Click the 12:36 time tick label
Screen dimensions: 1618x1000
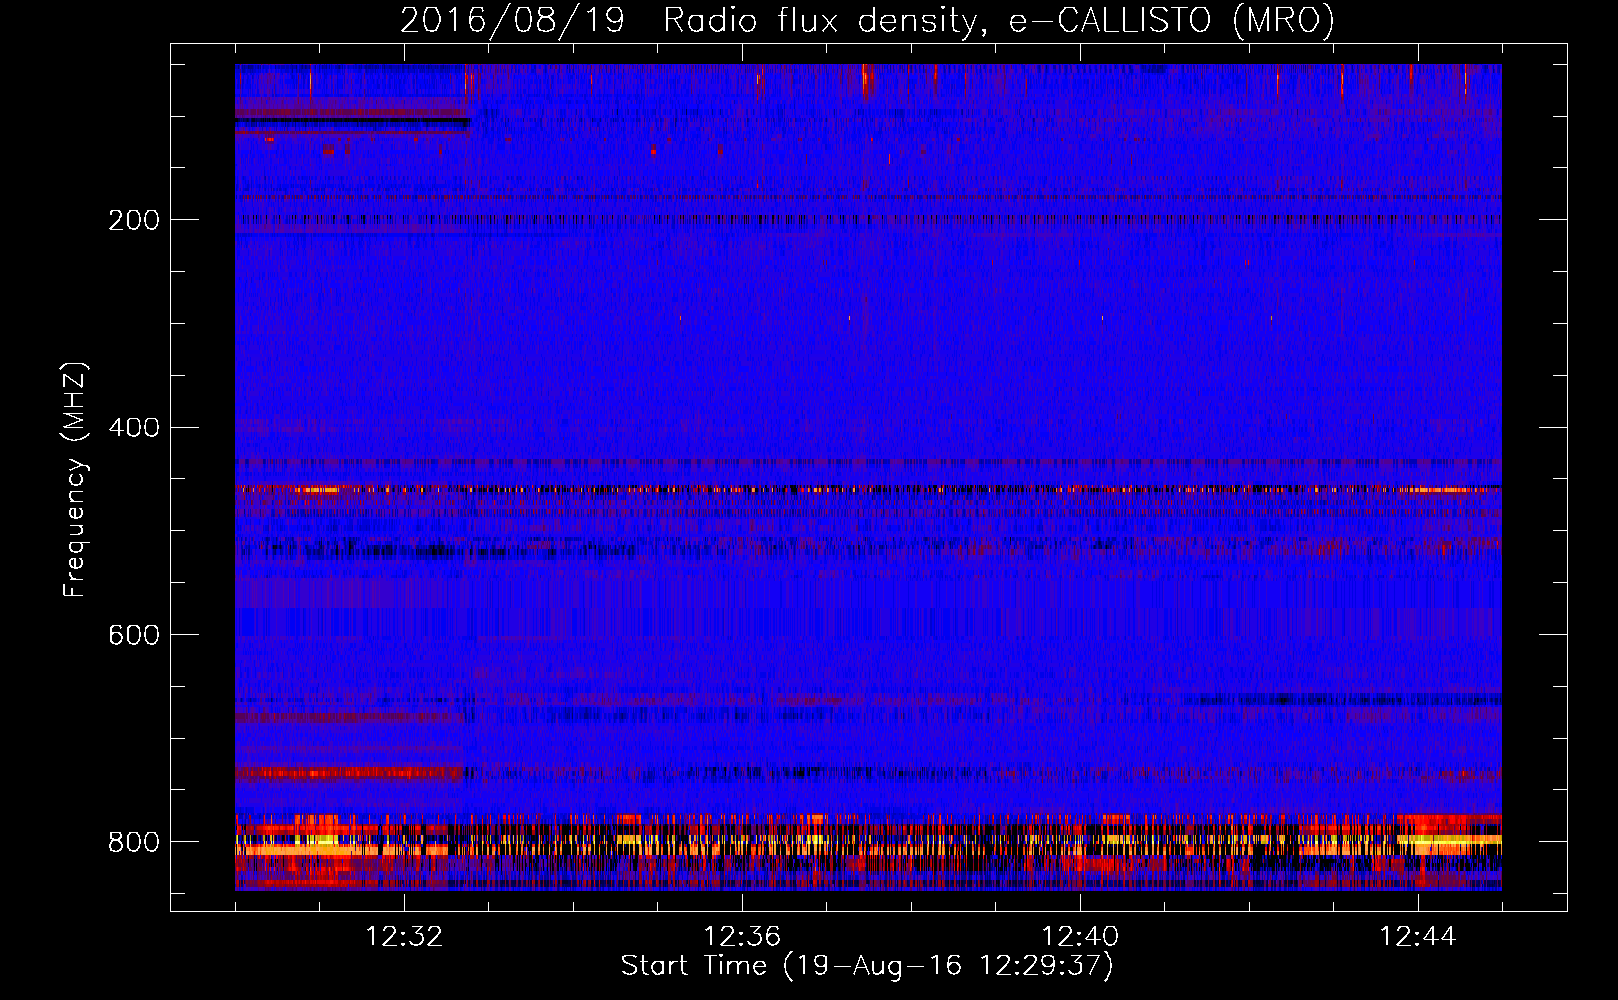click(x=742, y=937)
